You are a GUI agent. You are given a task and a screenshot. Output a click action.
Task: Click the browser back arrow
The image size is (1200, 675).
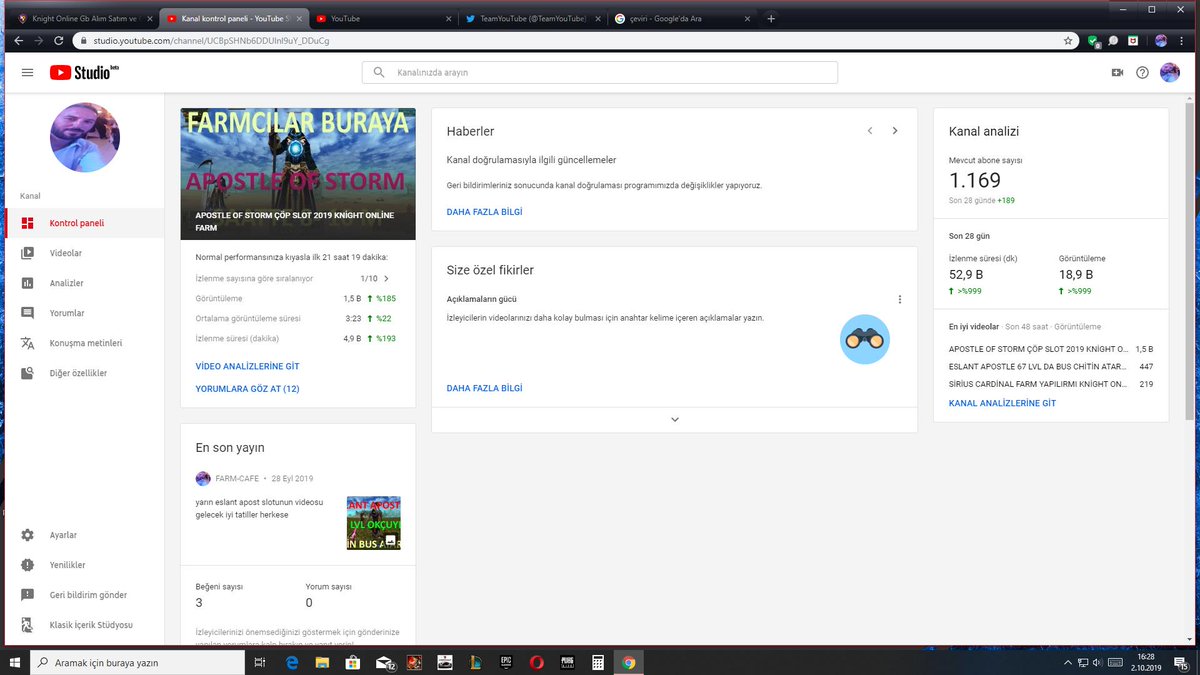point(18,41)
